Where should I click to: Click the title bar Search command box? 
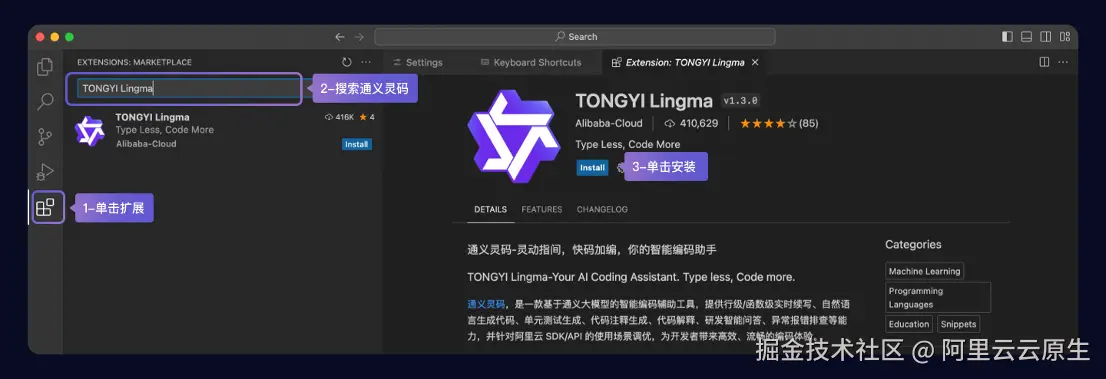[x=575, y=37]
